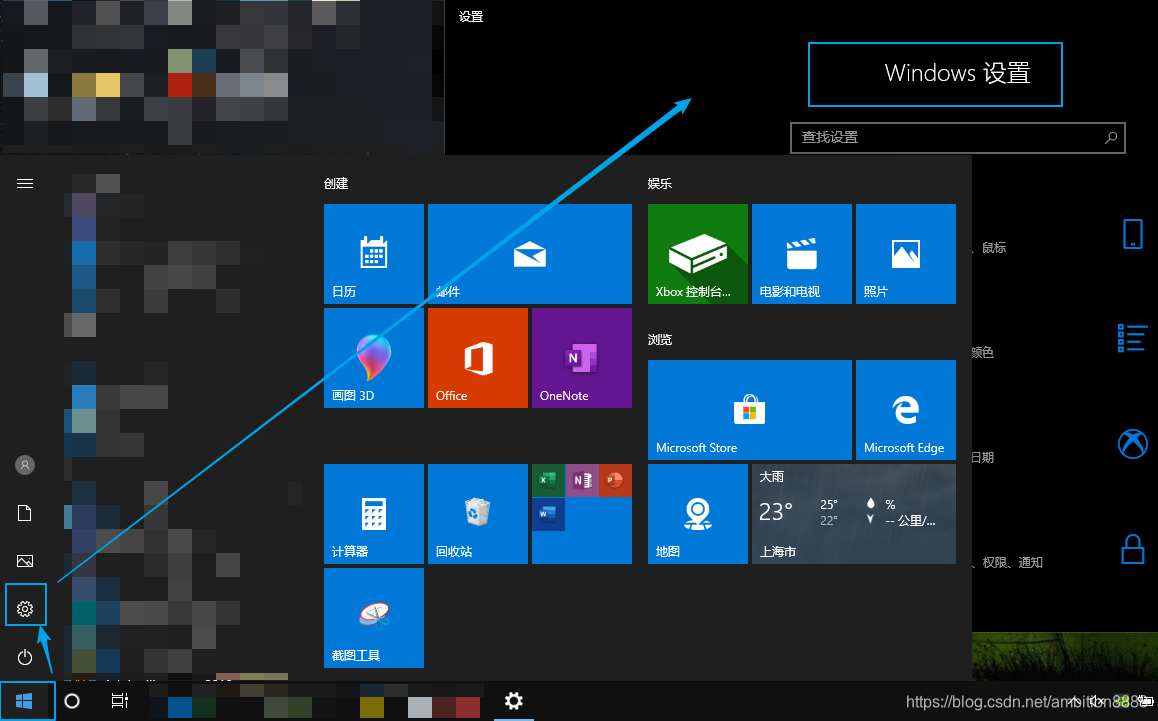
Task: Switch to Settings app on the taskbar
Action: (514, 700)
